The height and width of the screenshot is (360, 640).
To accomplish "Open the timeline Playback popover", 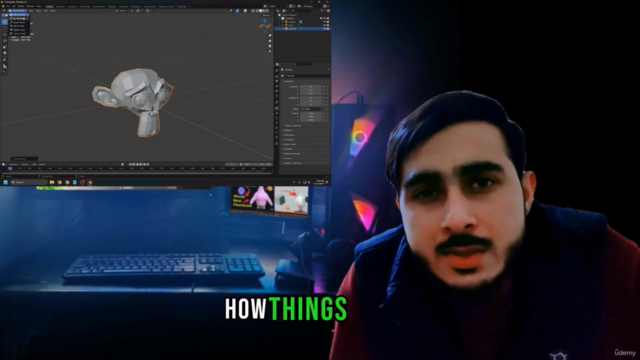I will point(14,164).
